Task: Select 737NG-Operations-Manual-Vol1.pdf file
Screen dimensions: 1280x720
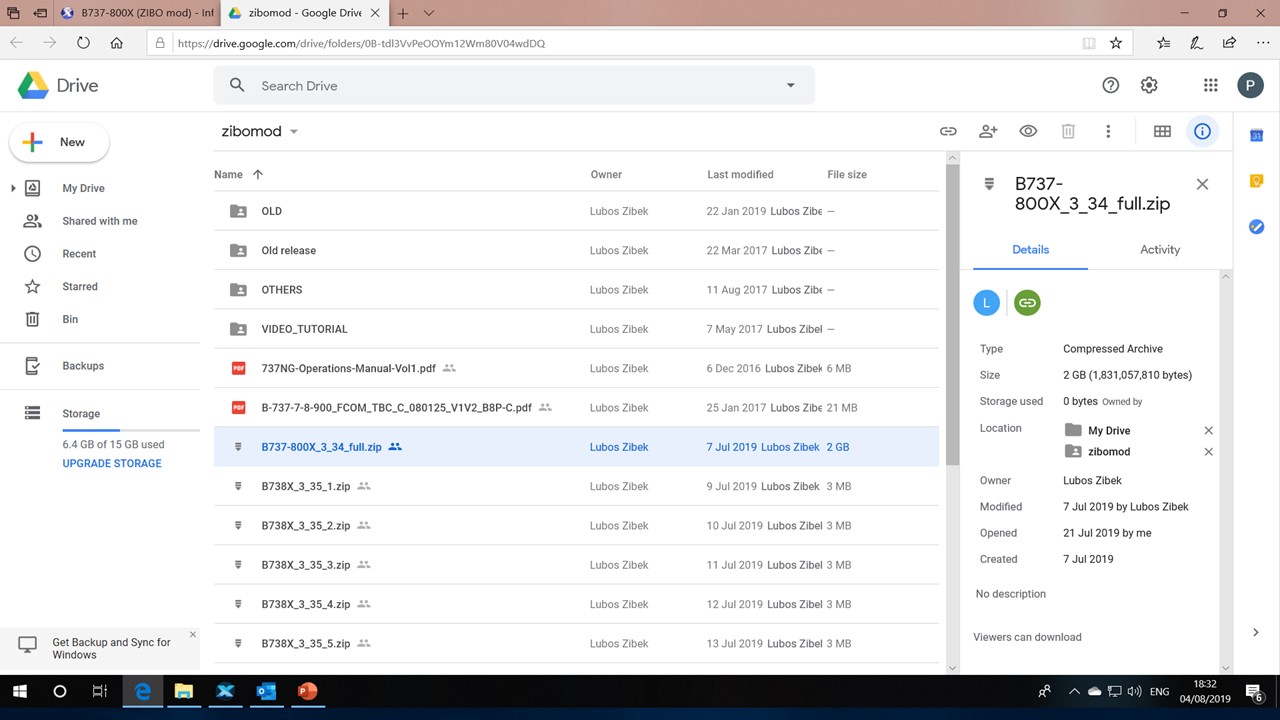Action: (x=576, y=368)
